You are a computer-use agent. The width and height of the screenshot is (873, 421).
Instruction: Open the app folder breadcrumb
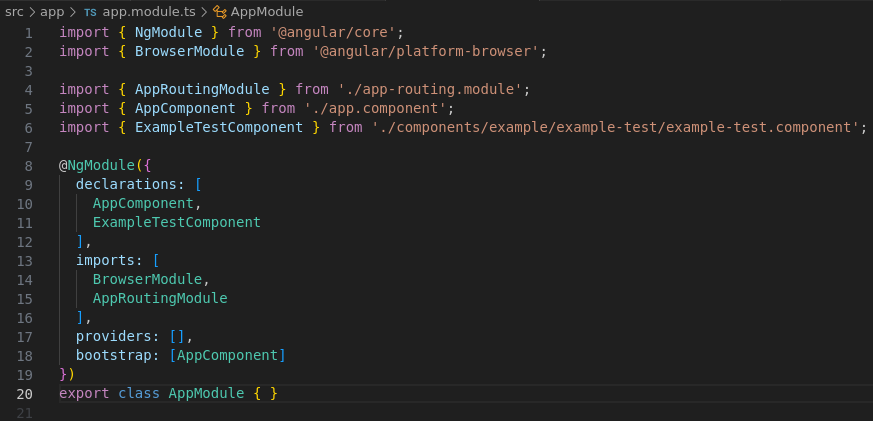coord(52,12)
